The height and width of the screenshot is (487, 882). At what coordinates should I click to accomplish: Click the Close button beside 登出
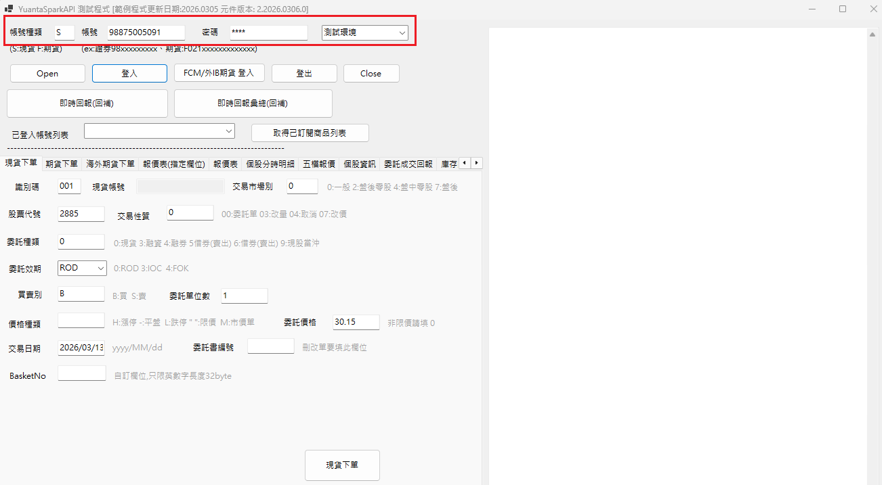[371, 74]
